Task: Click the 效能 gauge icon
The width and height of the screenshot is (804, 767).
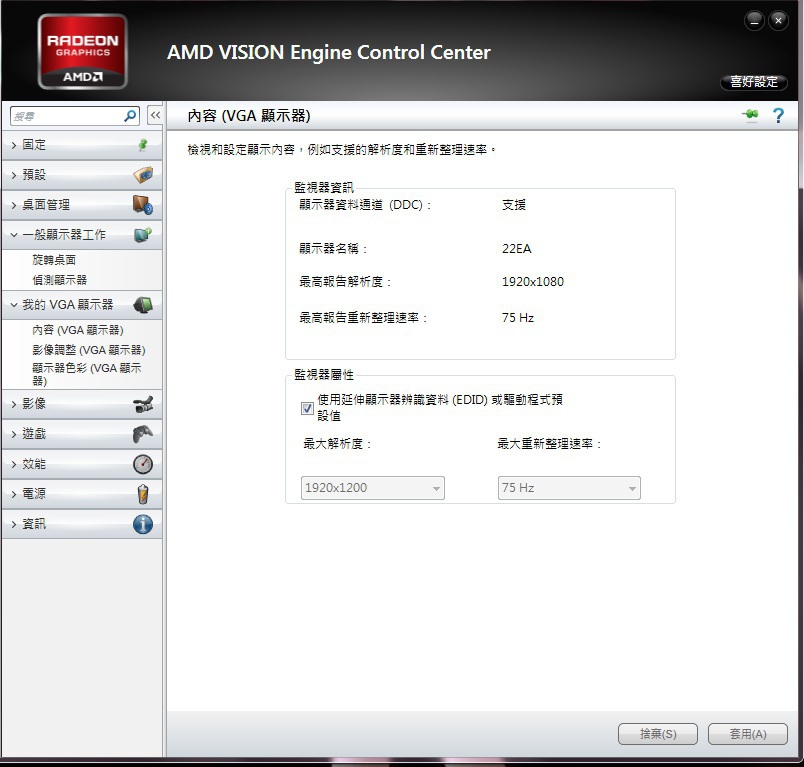Action: coord(143,464)
